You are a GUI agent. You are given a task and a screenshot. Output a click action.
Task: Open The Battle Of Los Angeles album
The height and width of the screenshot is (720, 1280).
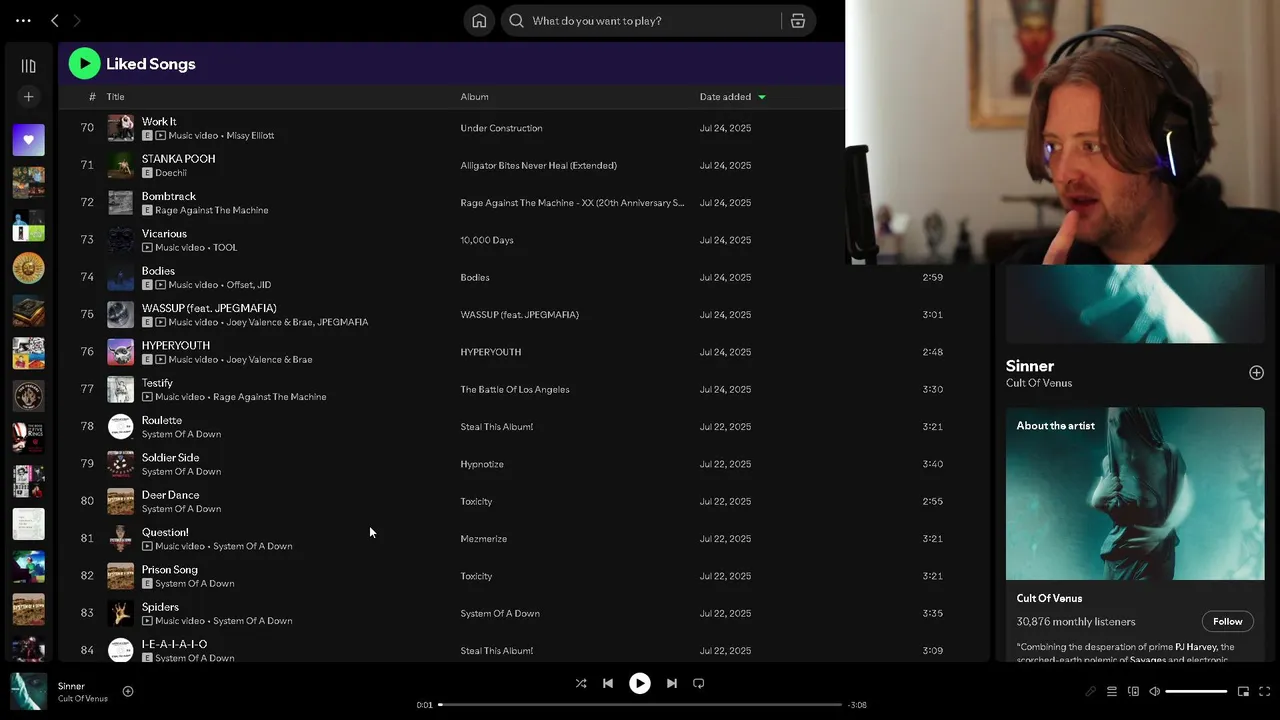(x=514, y=389)
